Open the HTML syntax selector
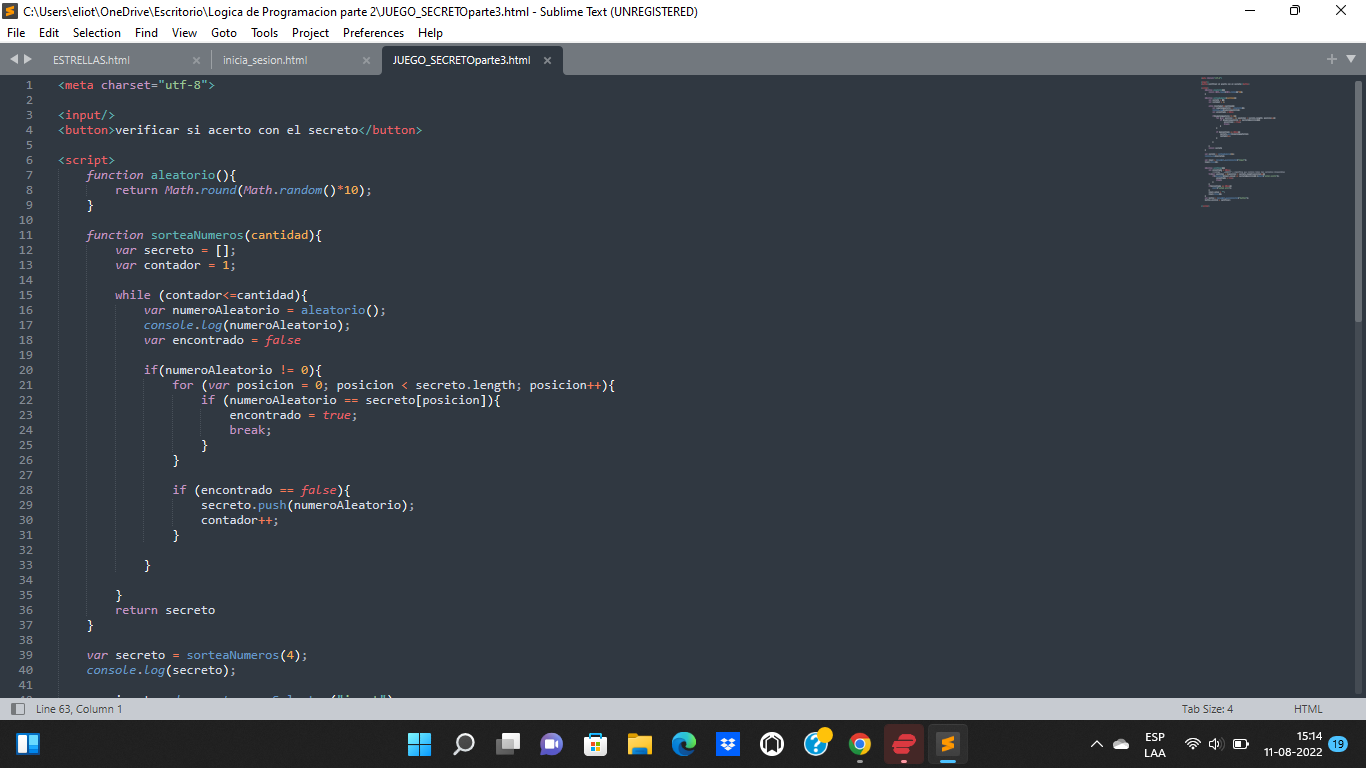1366x768 pixels. click(x=1308, y=709)
